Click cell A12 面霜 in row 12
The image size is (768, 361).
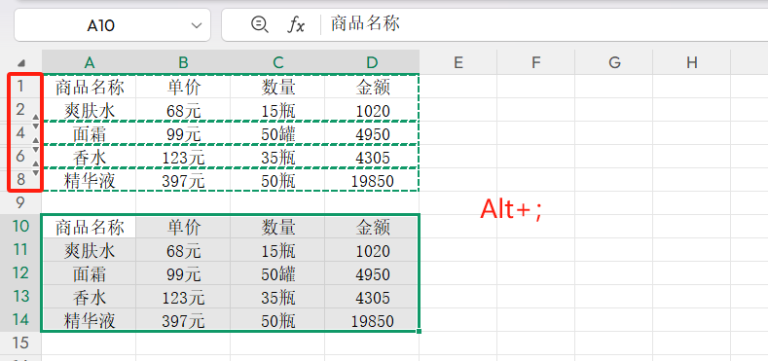(x=89, y=273)
